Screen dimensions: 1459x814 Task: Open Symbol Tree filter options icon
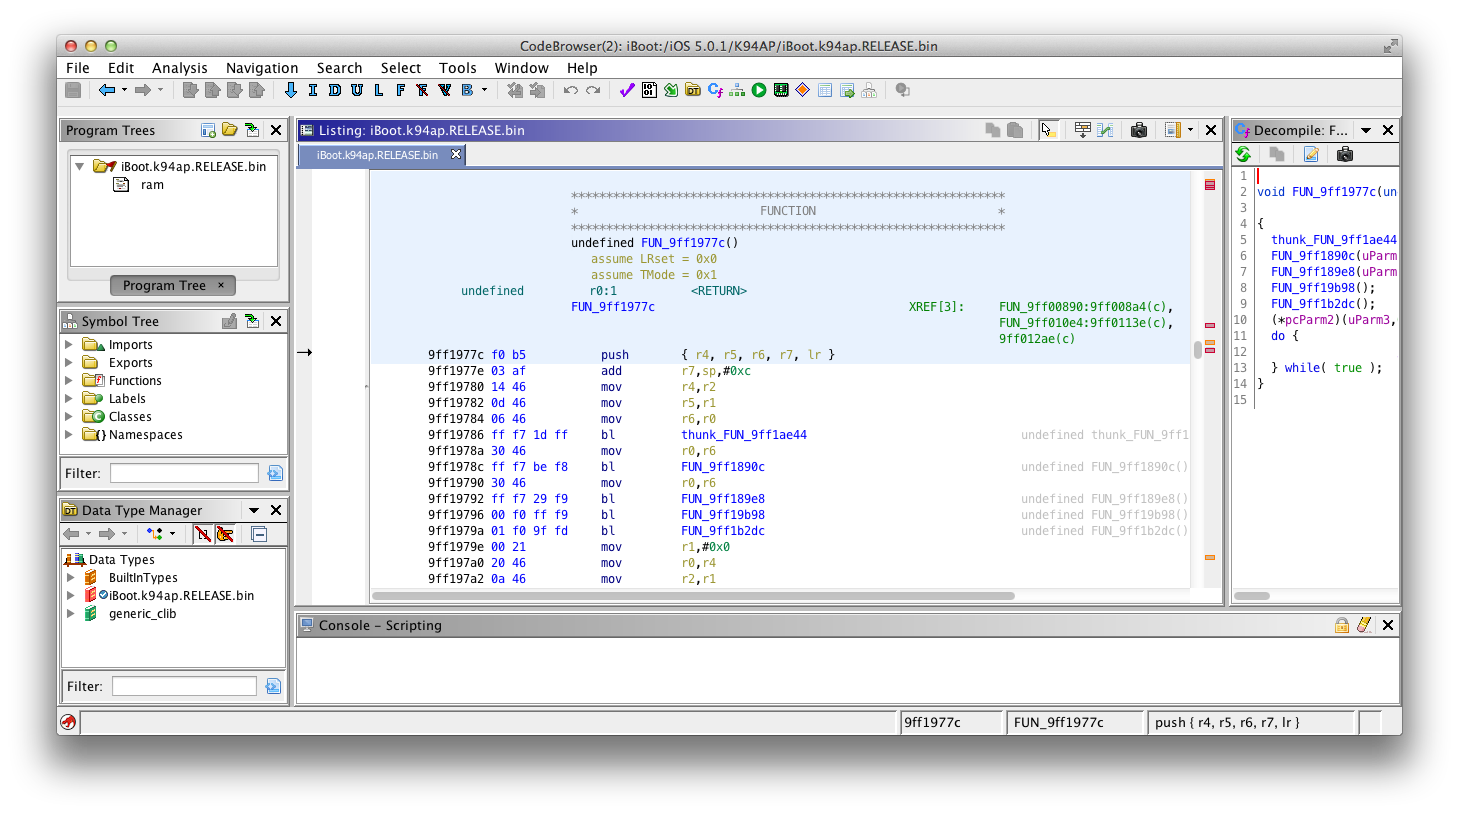(x=275, y=473)
